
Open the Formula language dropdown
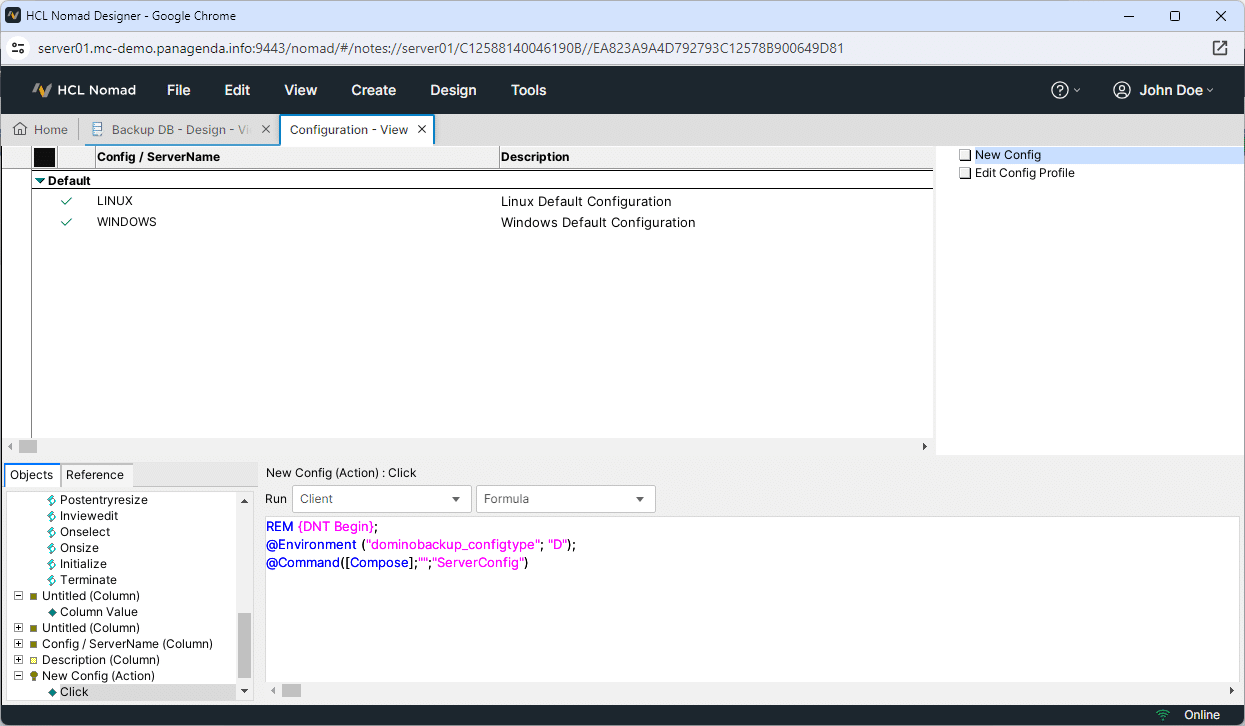(x=565, y=499)
